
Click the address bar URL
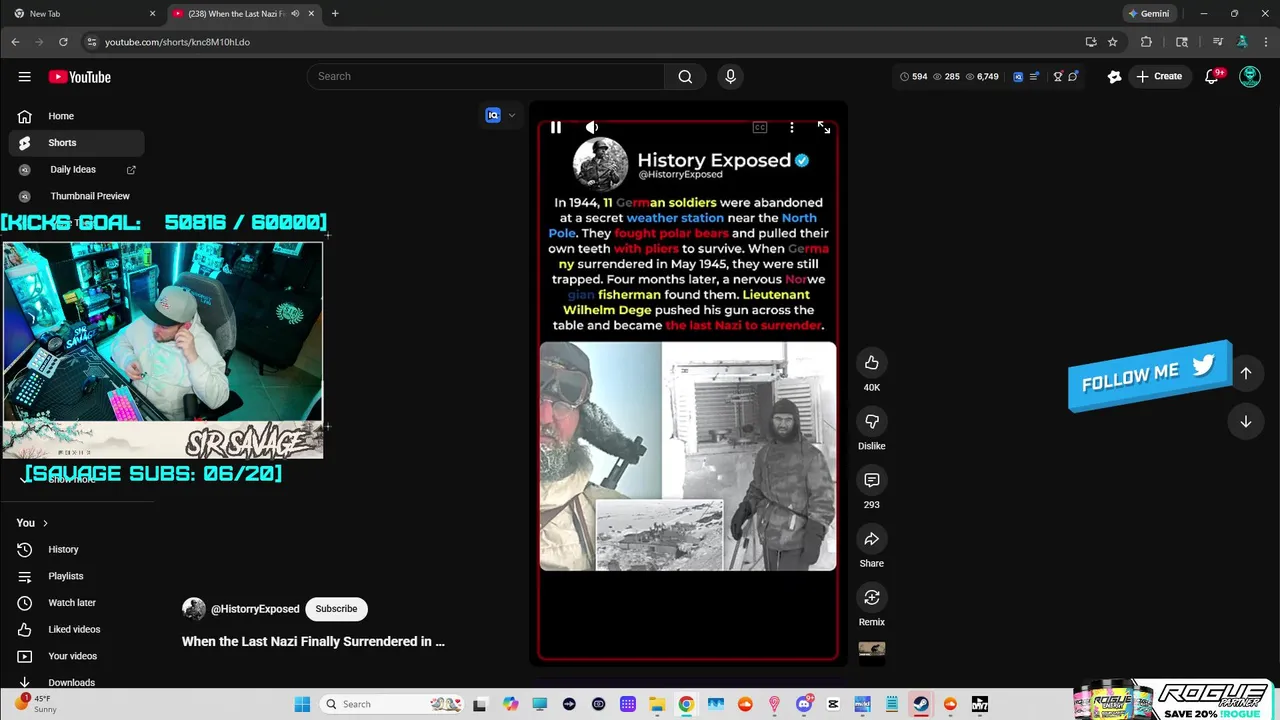178,42
